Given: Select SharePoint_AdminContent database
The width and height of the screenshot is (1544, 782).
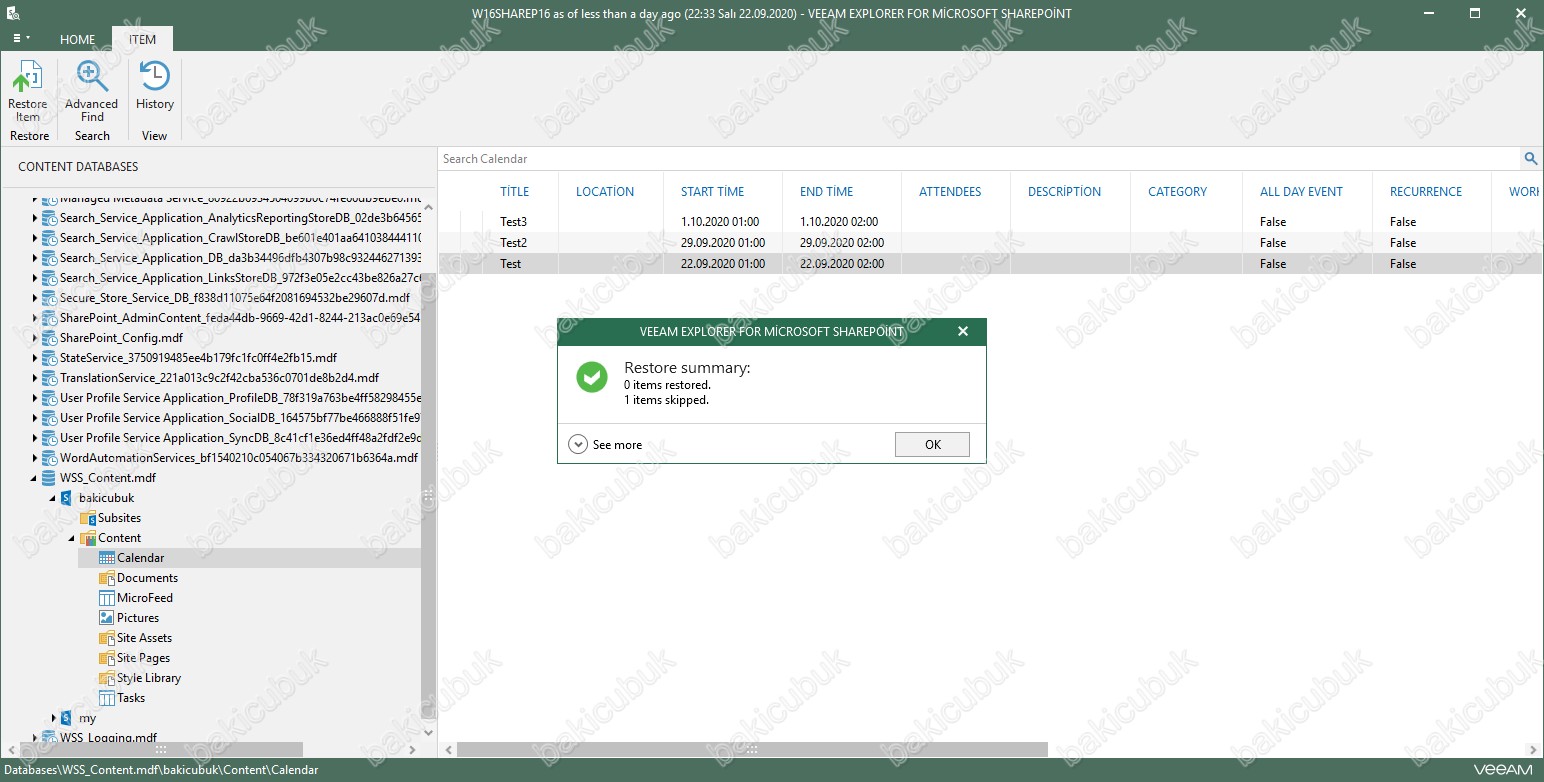Looking at the screenshot, I should click(239, 318).
